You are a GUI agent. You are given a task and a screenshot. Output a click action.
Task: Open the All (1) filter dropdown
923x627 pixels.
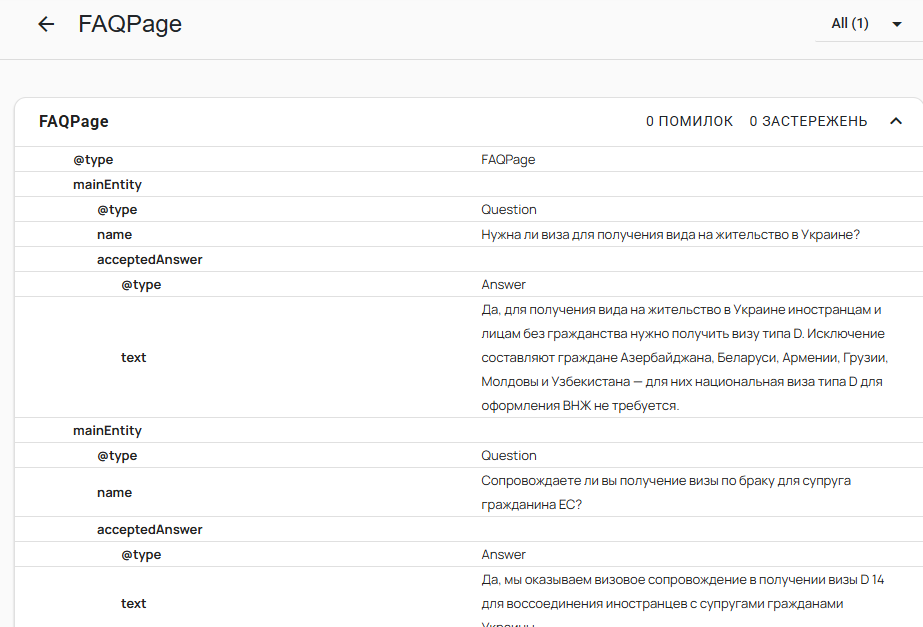point(868,24)
